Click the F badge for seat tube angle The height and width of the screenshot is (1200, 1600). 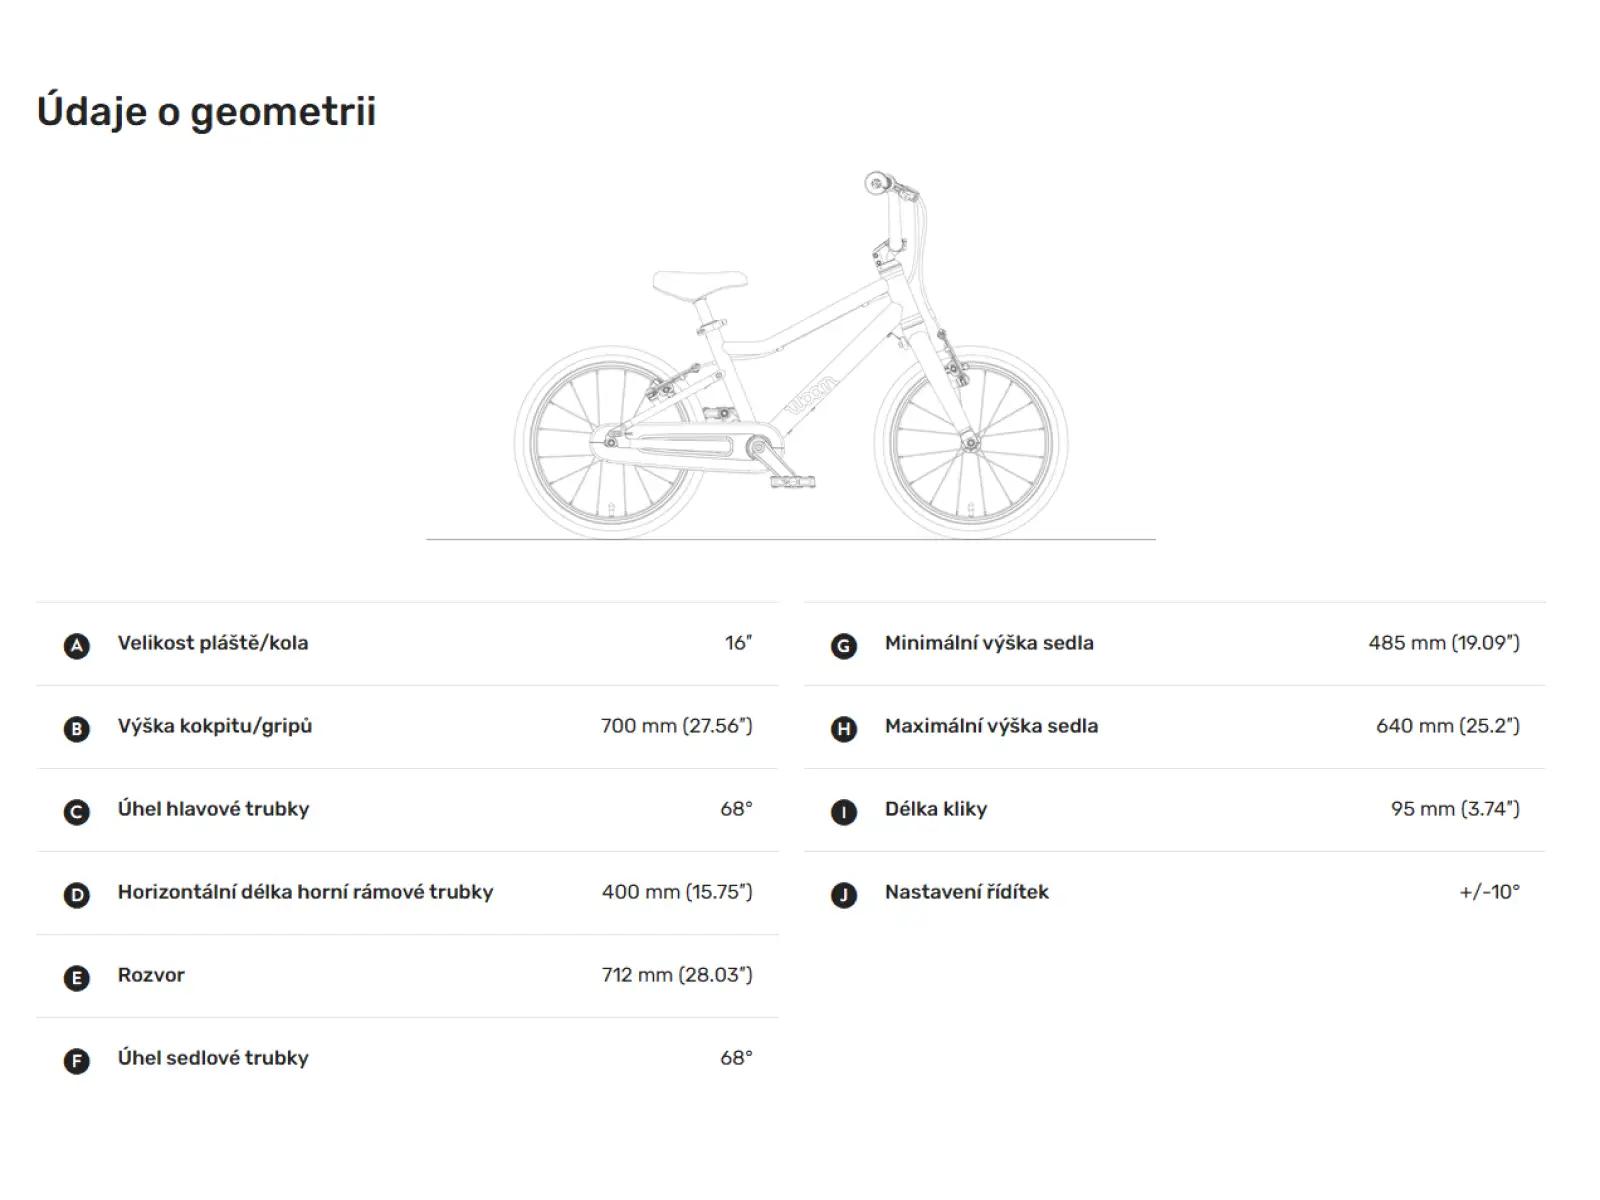77,1061
